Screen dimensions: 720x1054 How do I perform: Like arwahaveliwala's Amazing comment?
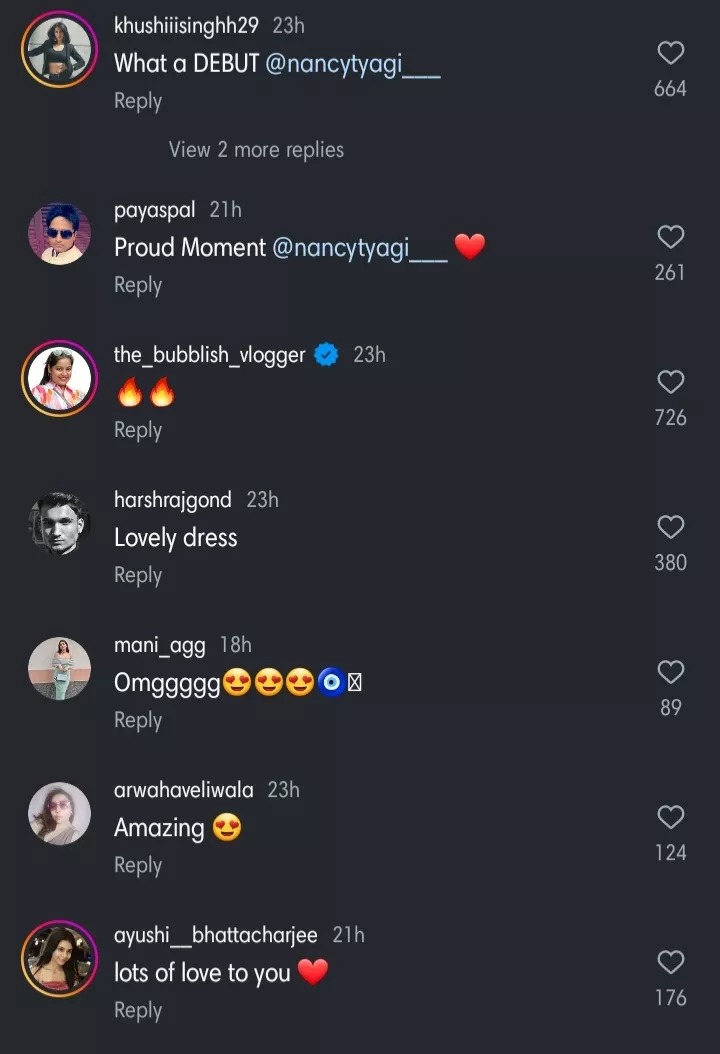670,817
